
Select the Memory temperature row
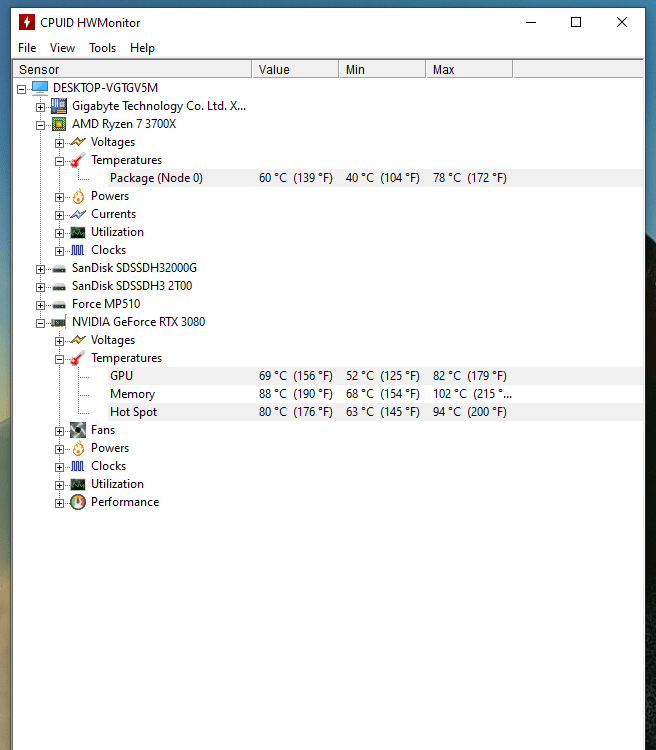click(376, 394)
